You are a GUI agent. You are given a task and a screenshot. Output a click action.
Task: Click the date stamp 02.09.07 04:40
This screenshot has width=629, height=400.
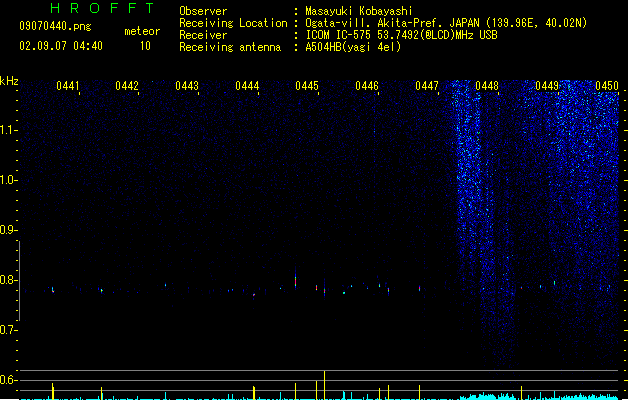(61, 46)
